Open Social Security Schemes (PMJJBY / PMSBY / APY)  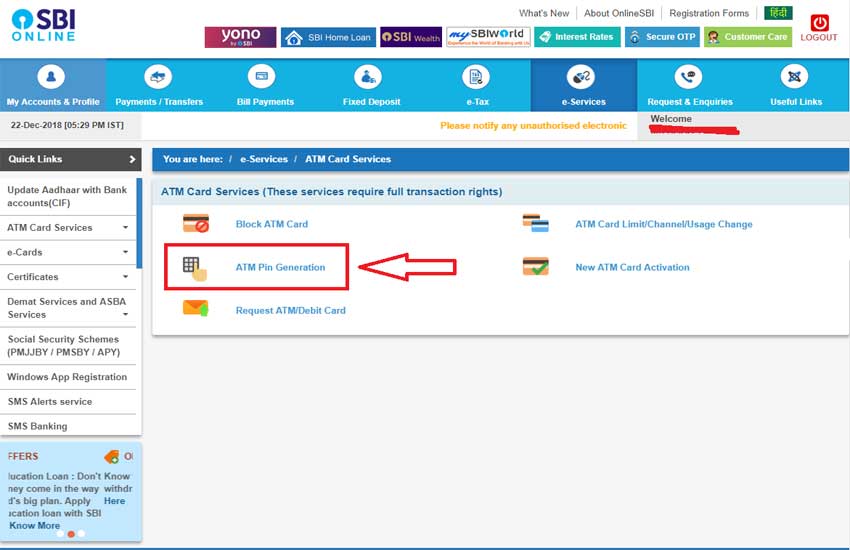tap(68, 346)
